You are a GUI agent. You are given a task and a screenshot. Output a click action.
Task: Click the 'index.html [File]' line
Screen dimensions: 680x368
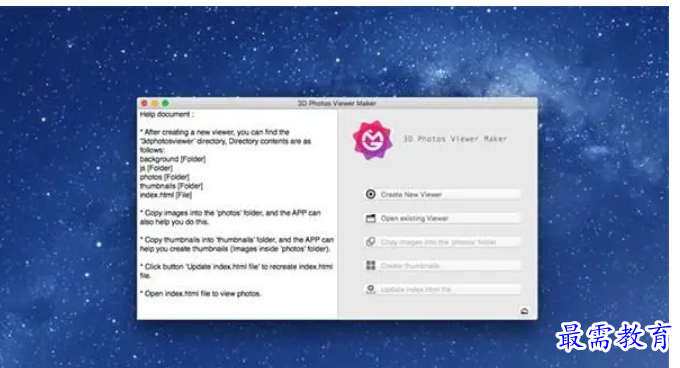[166, 195]
